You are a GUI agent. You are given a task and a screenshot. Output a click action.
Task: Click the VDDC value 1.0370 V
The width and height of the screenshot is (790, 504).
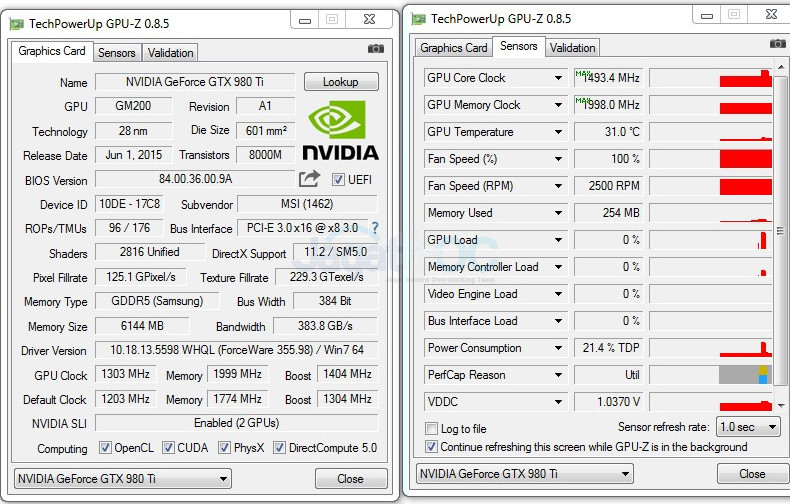coord(608,402)
